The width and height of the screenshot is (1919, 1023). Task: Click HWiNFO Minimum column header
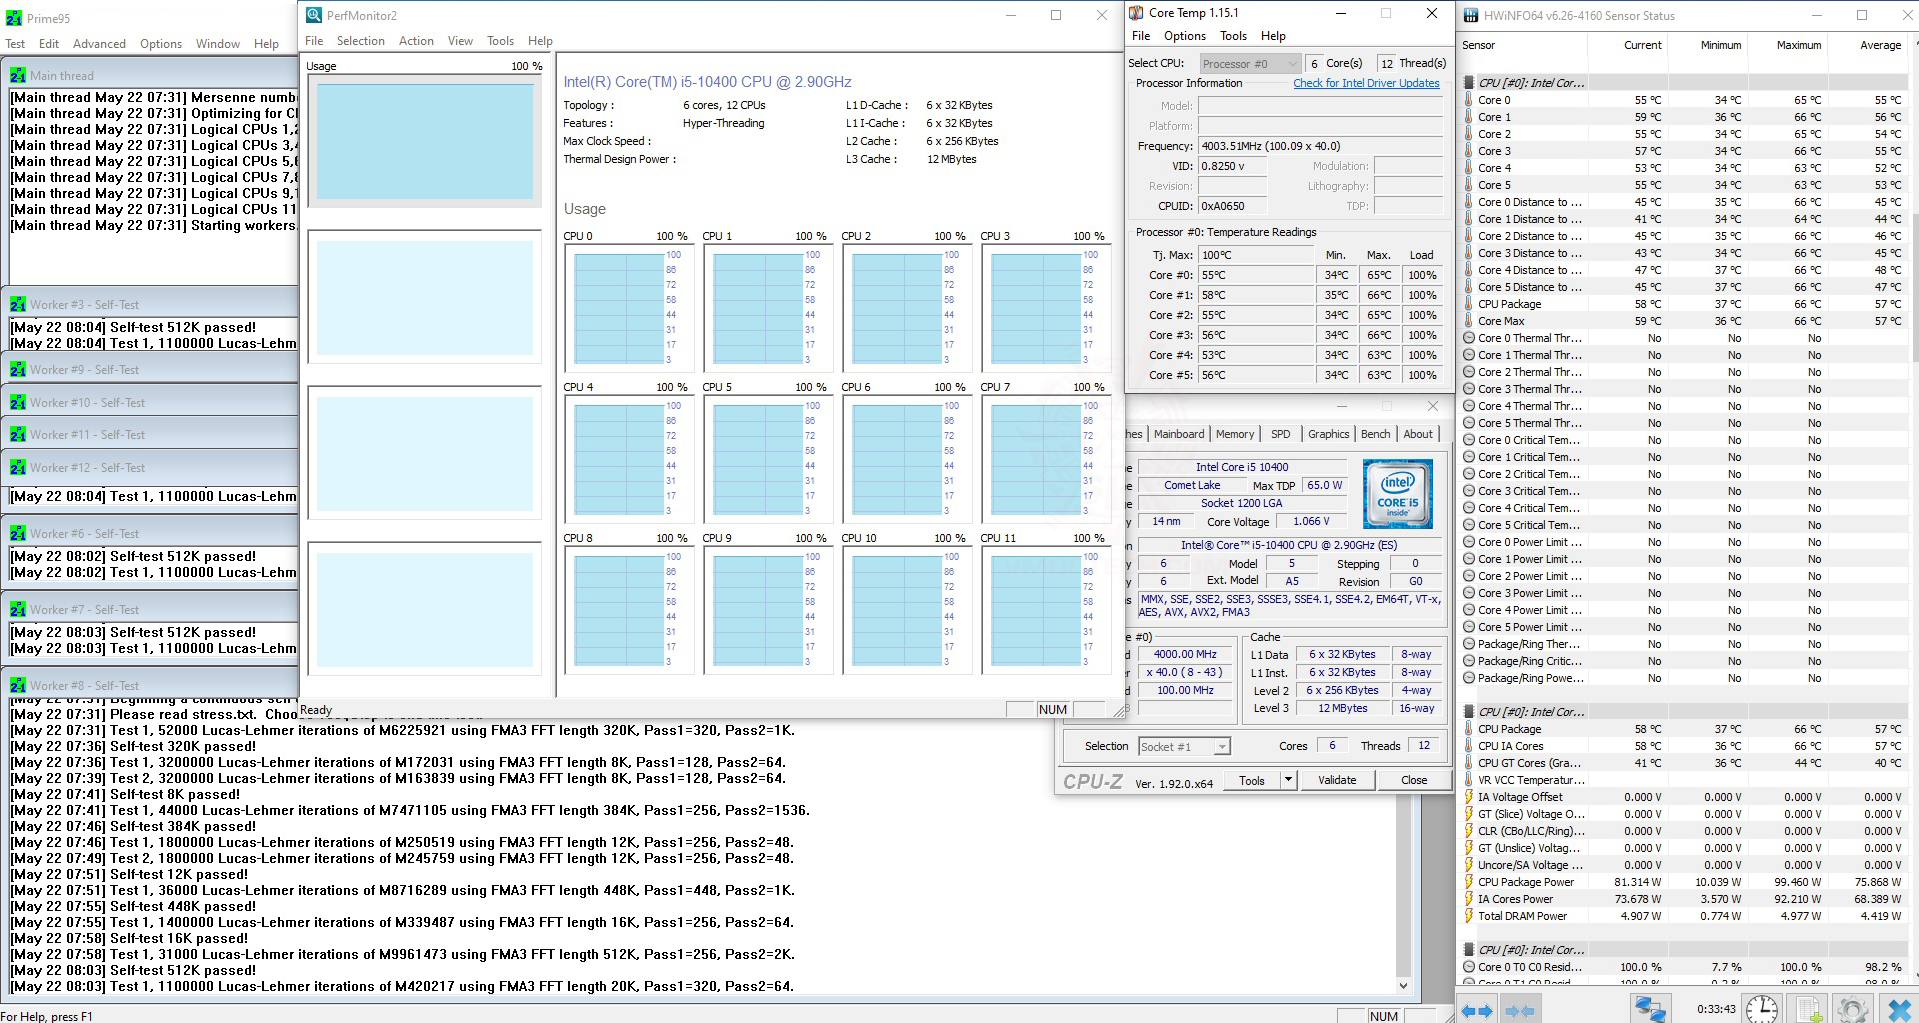click(x=1720, y=45)
